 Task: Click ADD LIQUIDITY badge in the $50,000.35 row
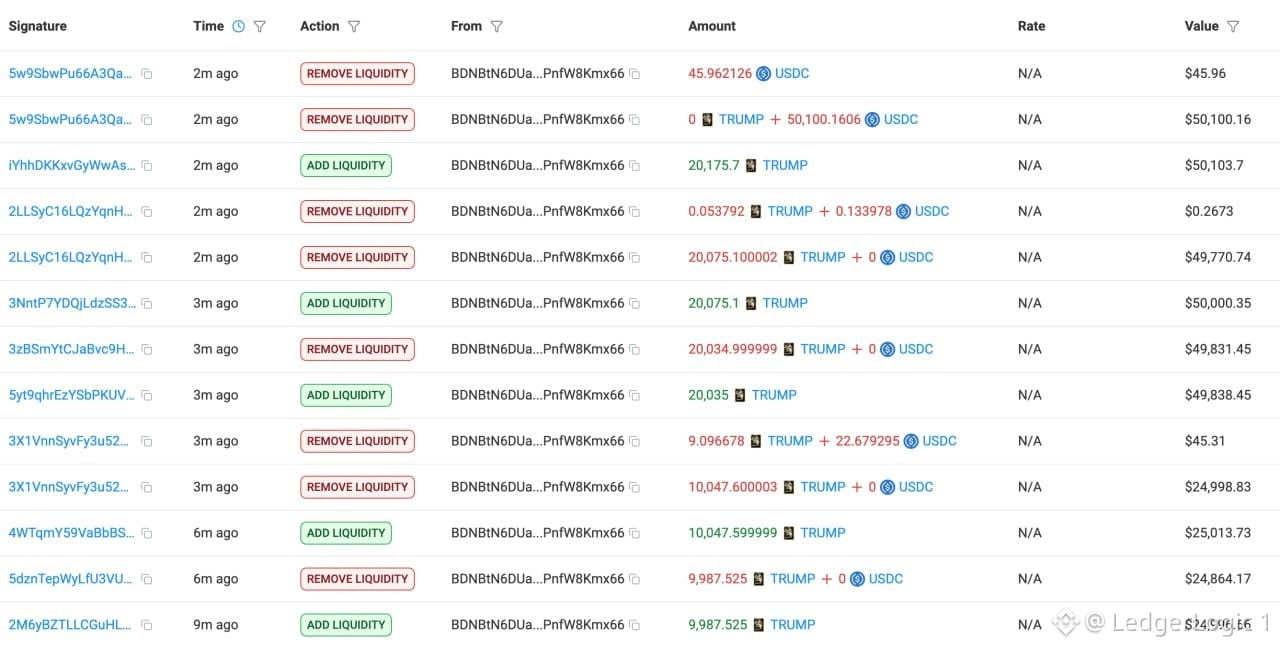click(x=346, y=304)
